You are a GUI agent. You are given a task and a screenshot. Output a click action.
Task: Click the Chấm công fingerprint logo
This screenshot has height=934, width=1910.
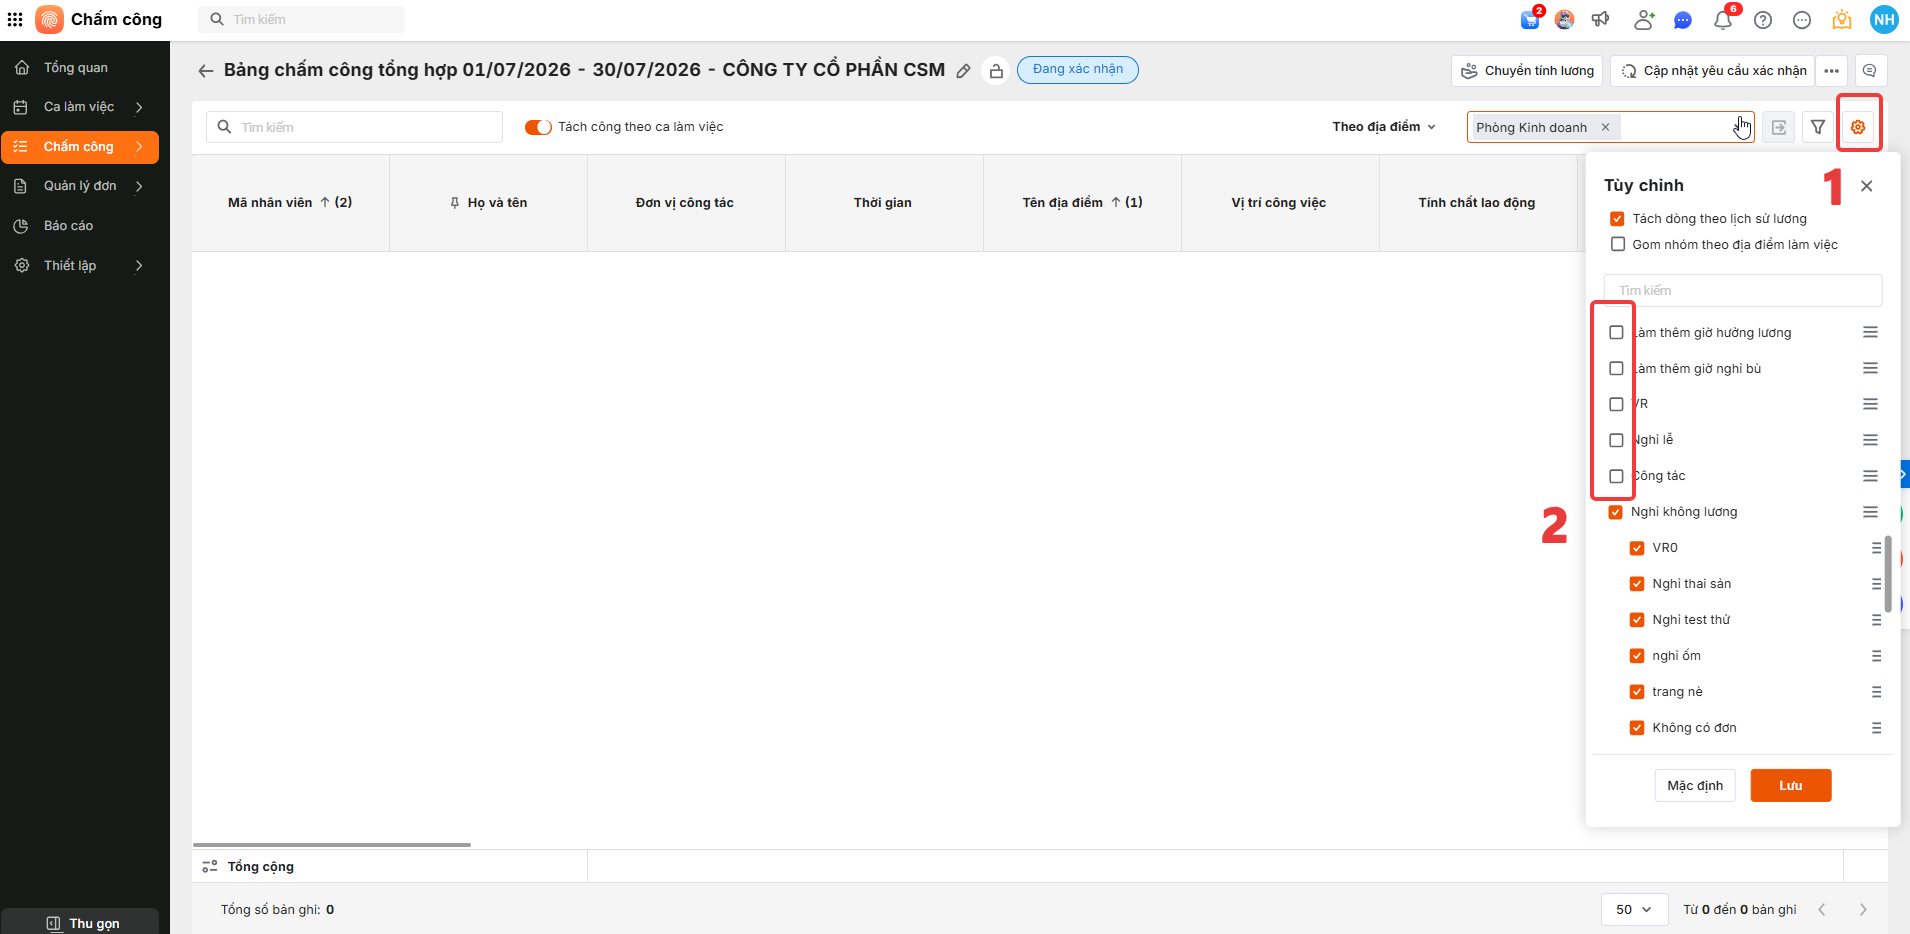coord(49,19)
